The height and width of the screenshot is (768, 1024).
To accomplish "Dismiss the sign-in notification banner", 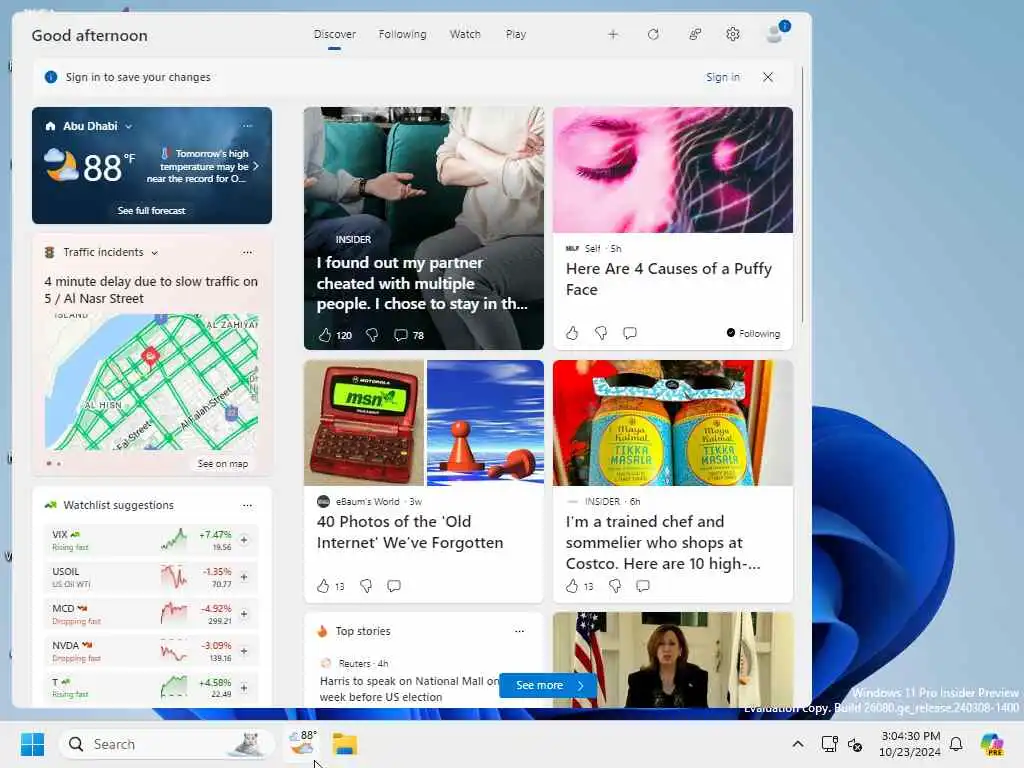I will point(768,77).
